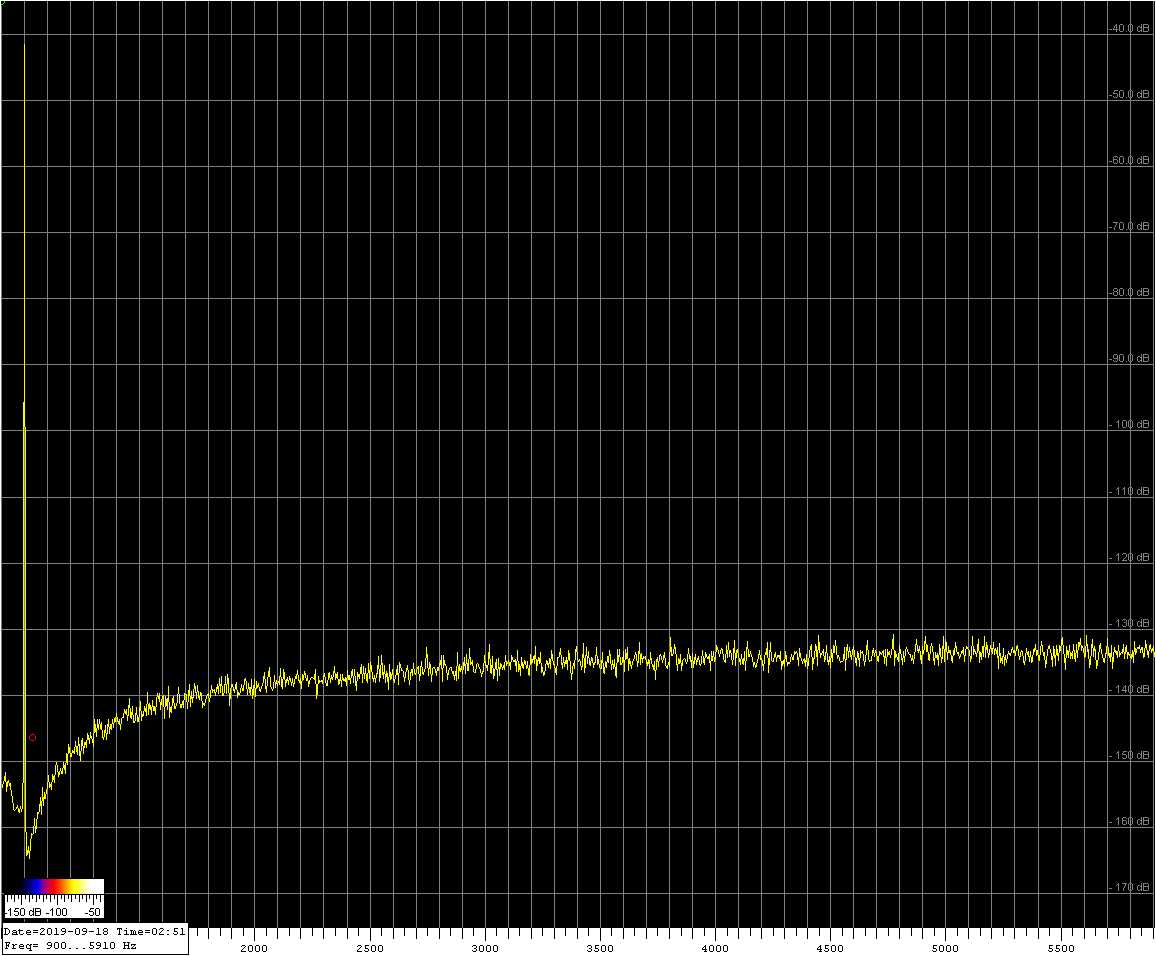This screenshot has height=956, width=1156.
Task: Click the -60.0 dB scale label
Action: tap(1129, 160)
